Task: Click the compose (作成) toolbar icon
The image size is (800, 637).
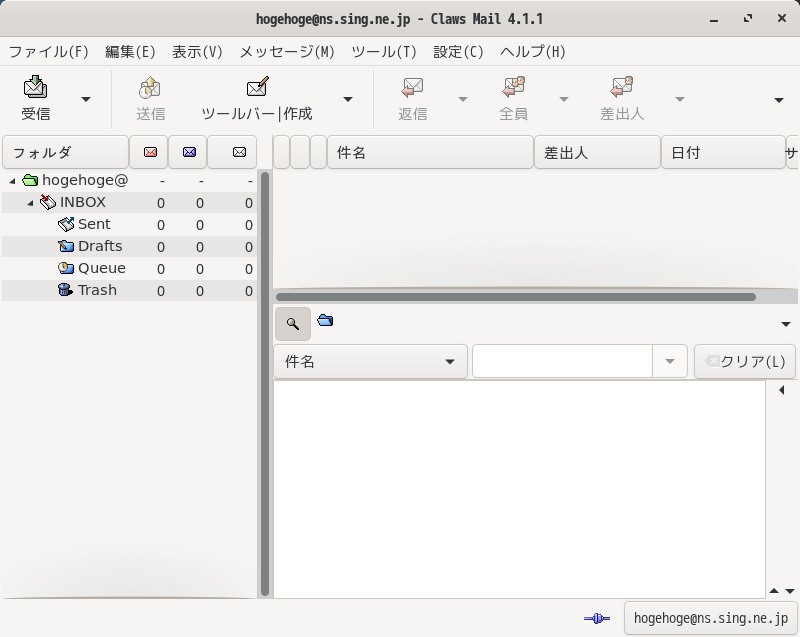Action: (257, 87)
